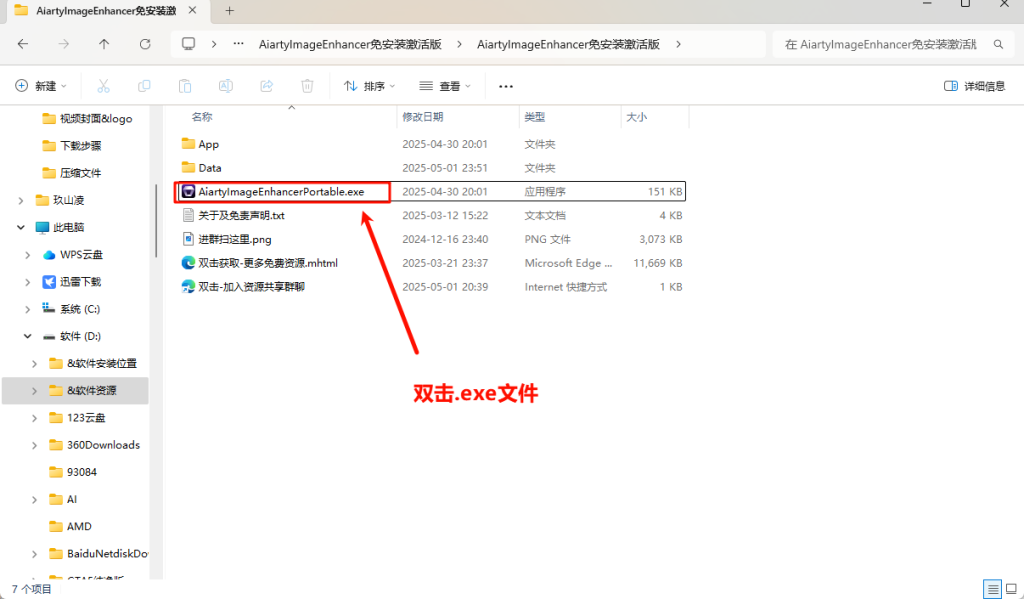
Task: Click the search box for this folder
Action: pos(893,44)
